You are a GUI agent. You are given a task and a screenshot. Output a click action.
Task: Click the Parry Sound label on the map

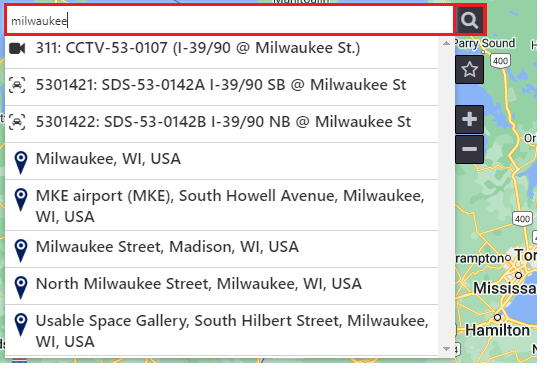tap(484, 44)
